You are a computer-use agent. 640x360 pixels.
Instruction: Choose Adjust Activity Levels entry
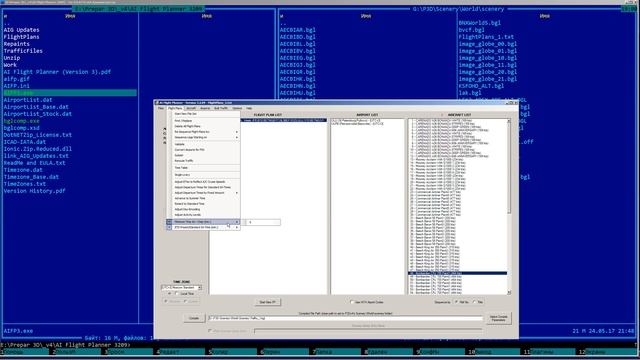click(x=203, y=215)
